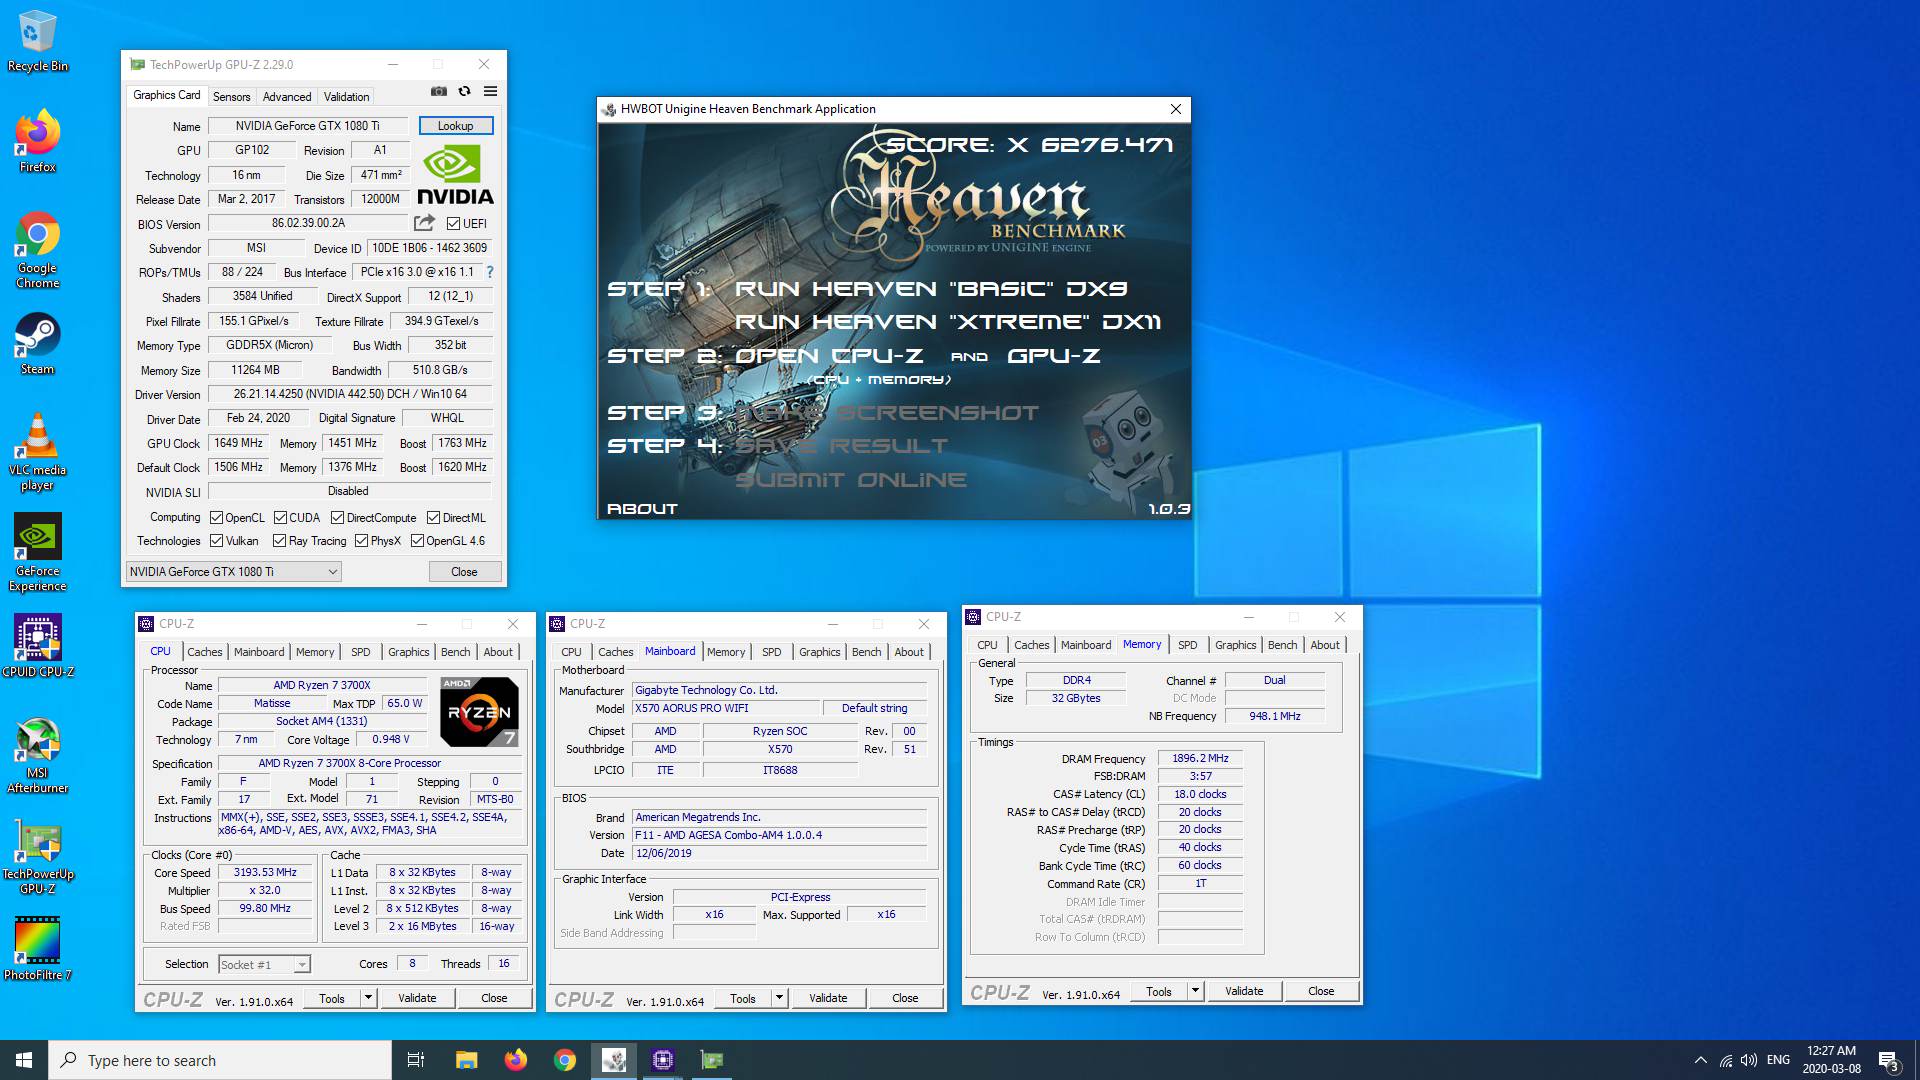Screen dimensions: 1920x1080
Task: Click the GPU-Z refresh icon
Action: point(464,91)
